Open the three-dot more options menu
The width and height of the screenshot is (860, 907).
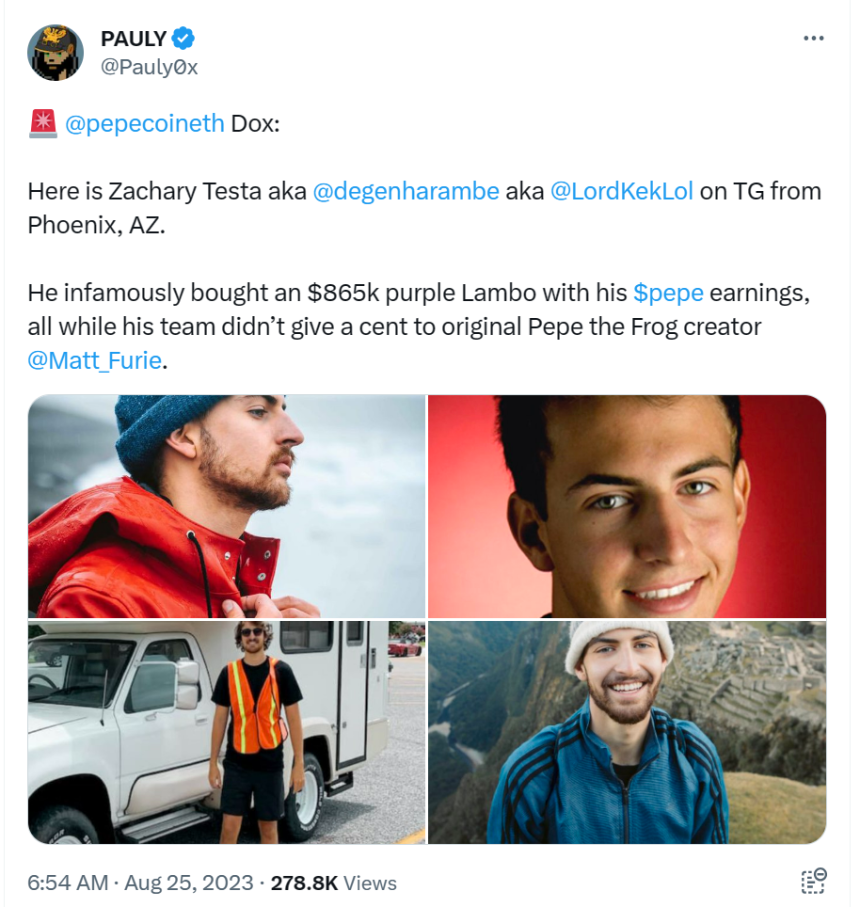point(814,38)
